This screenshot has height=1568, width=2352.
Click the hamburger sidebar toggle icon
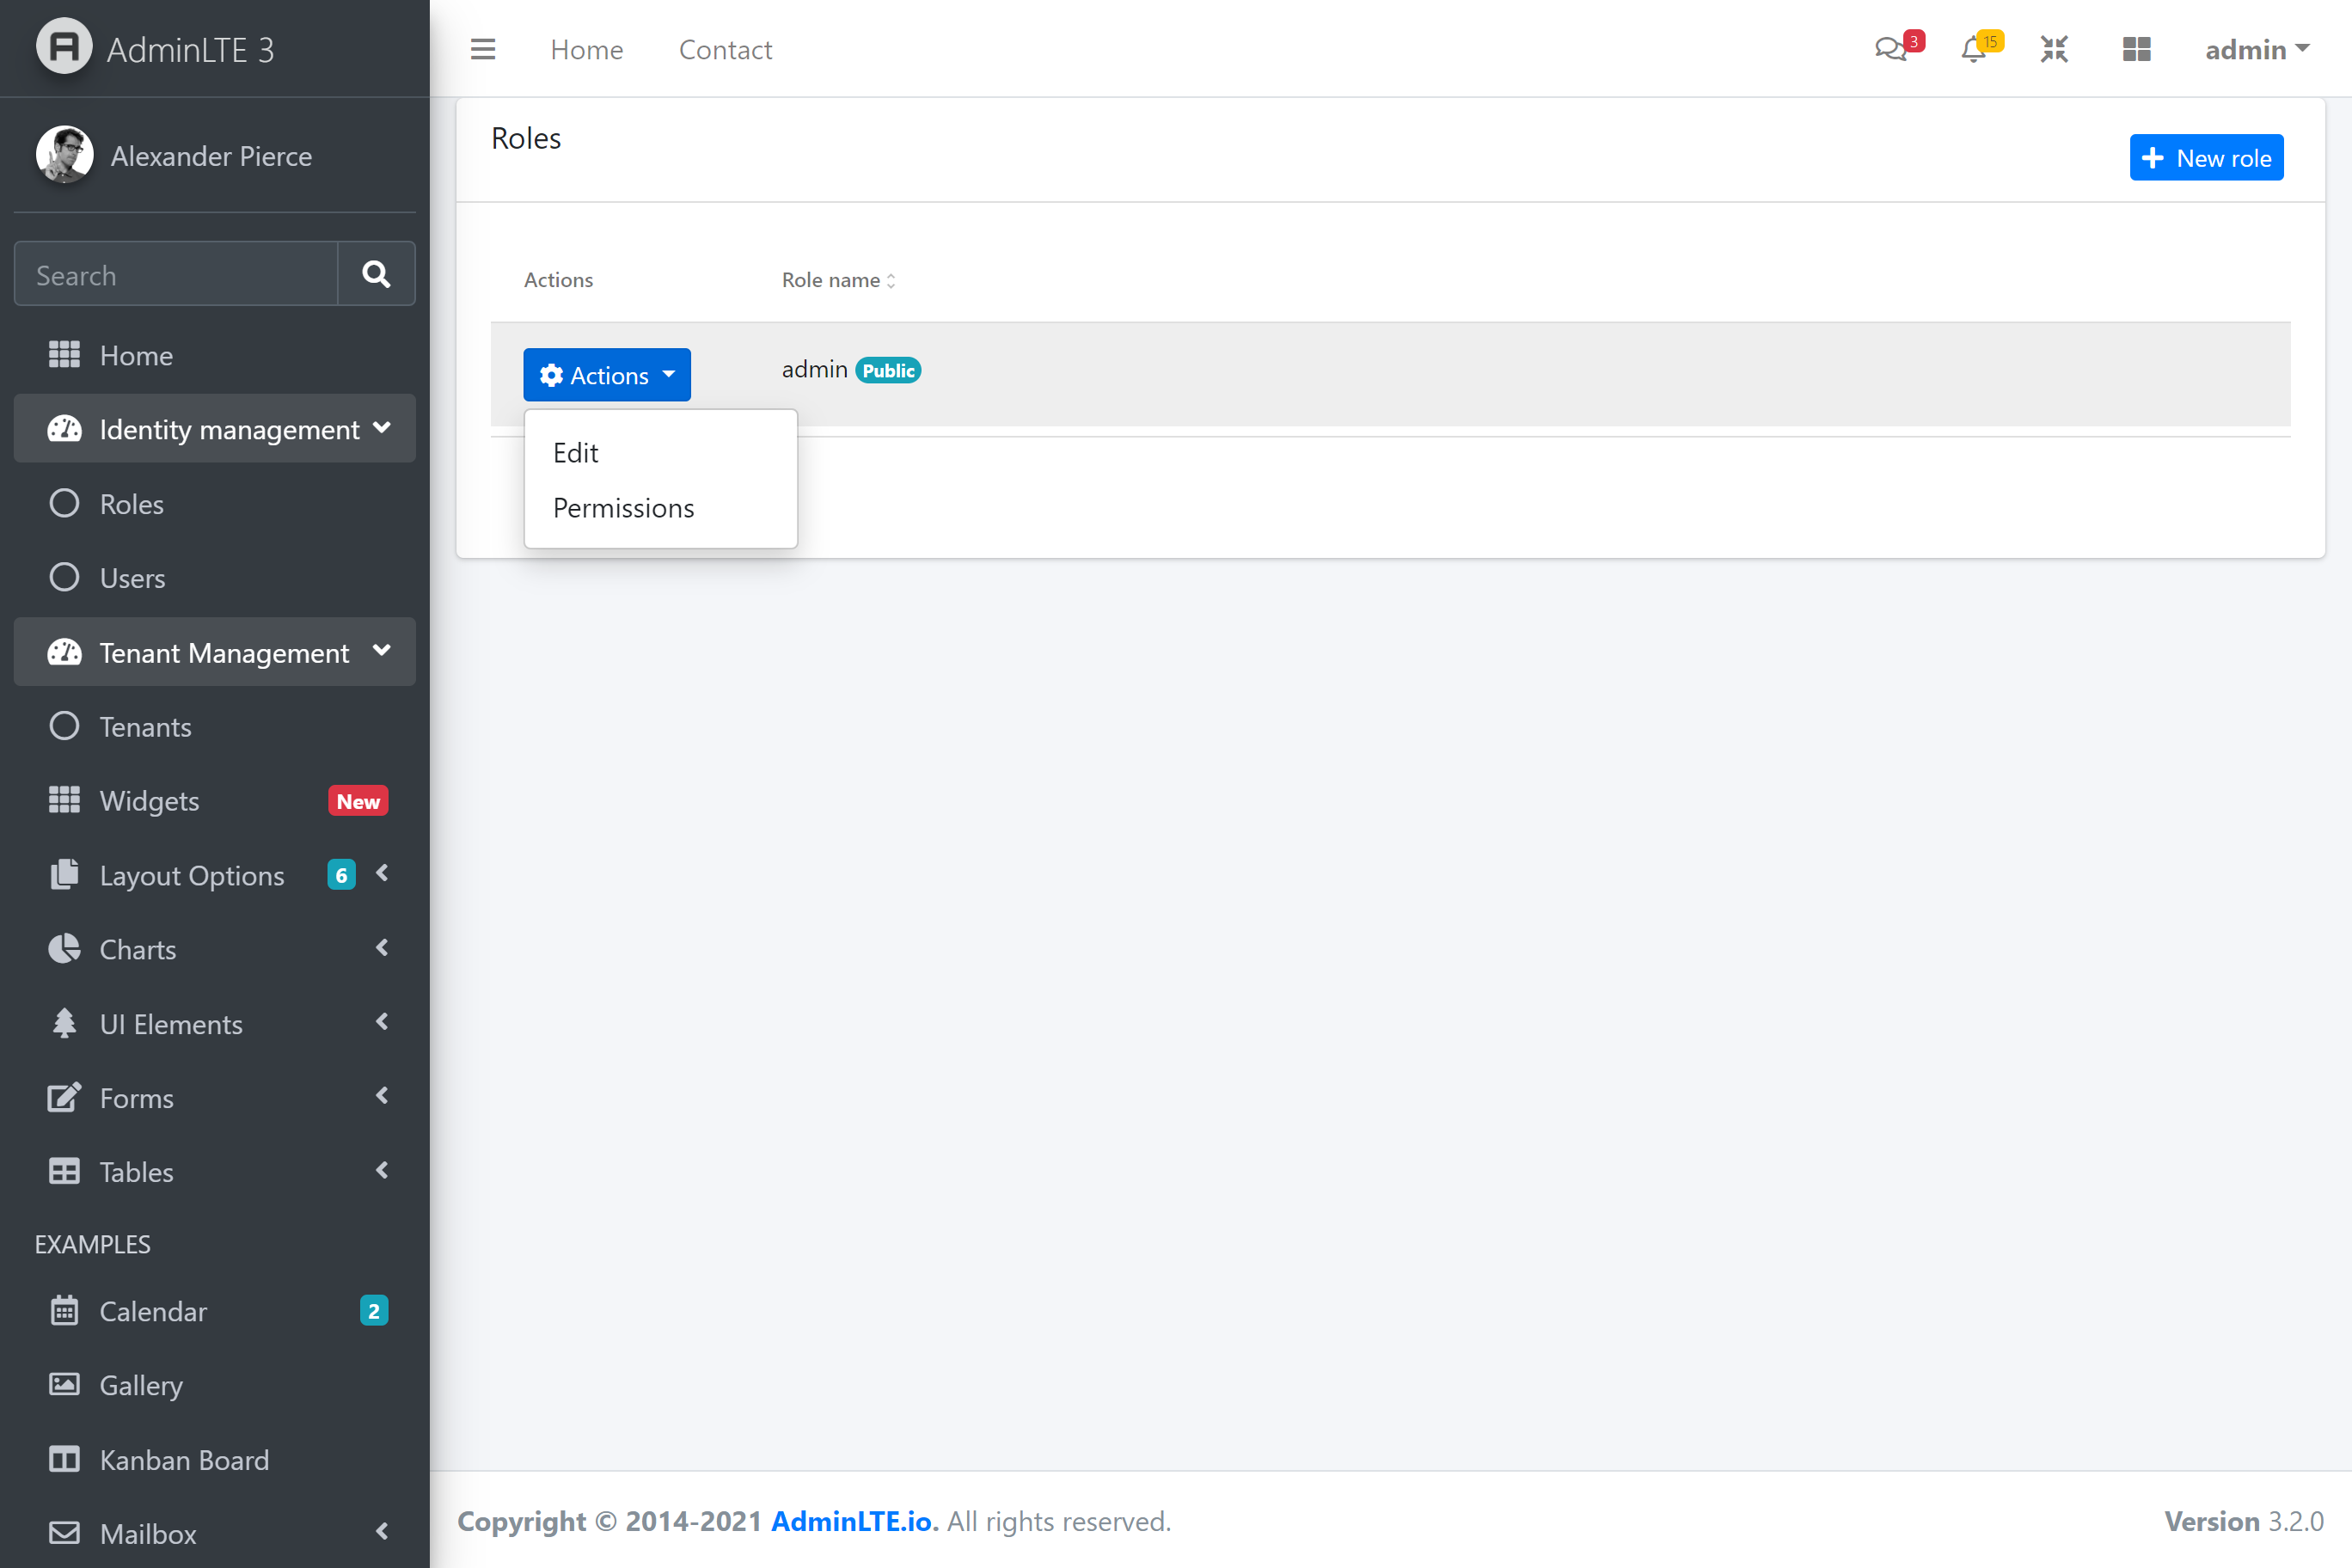click(x=483, y=49)
